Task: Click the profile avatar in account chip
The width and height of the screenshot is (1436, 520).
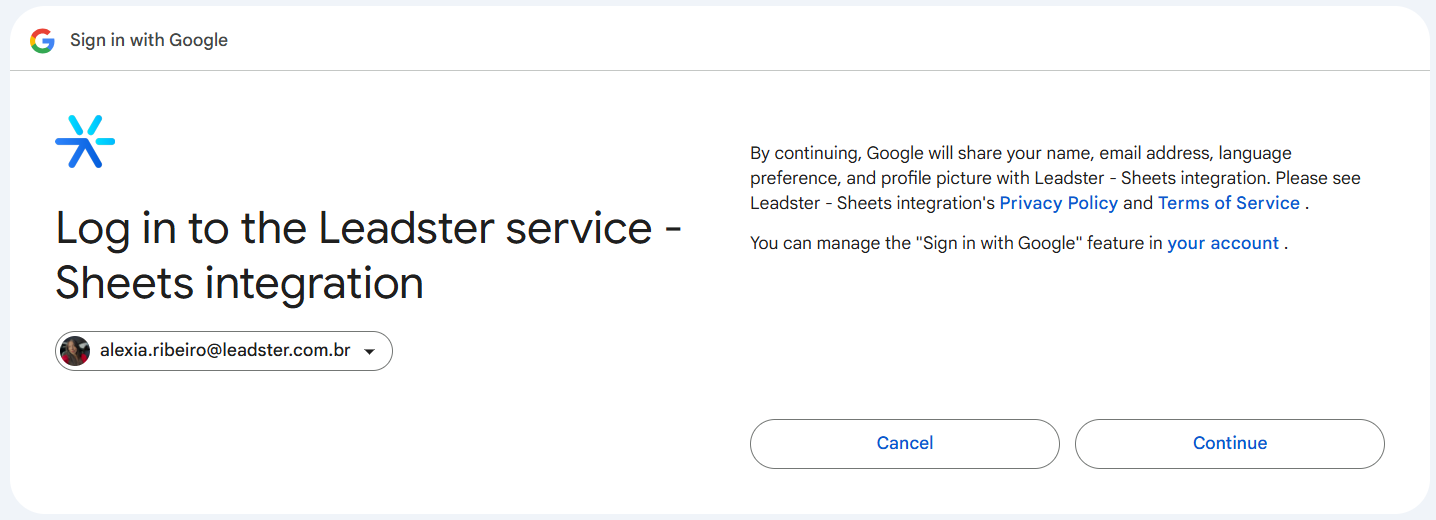Action: point(75,351)
